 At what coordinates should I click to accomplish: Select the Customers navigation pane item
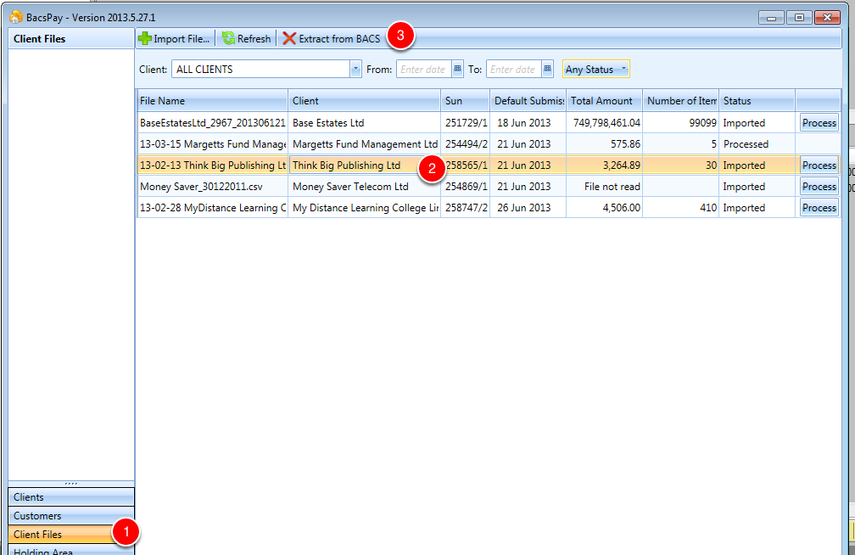pos(71,516)
